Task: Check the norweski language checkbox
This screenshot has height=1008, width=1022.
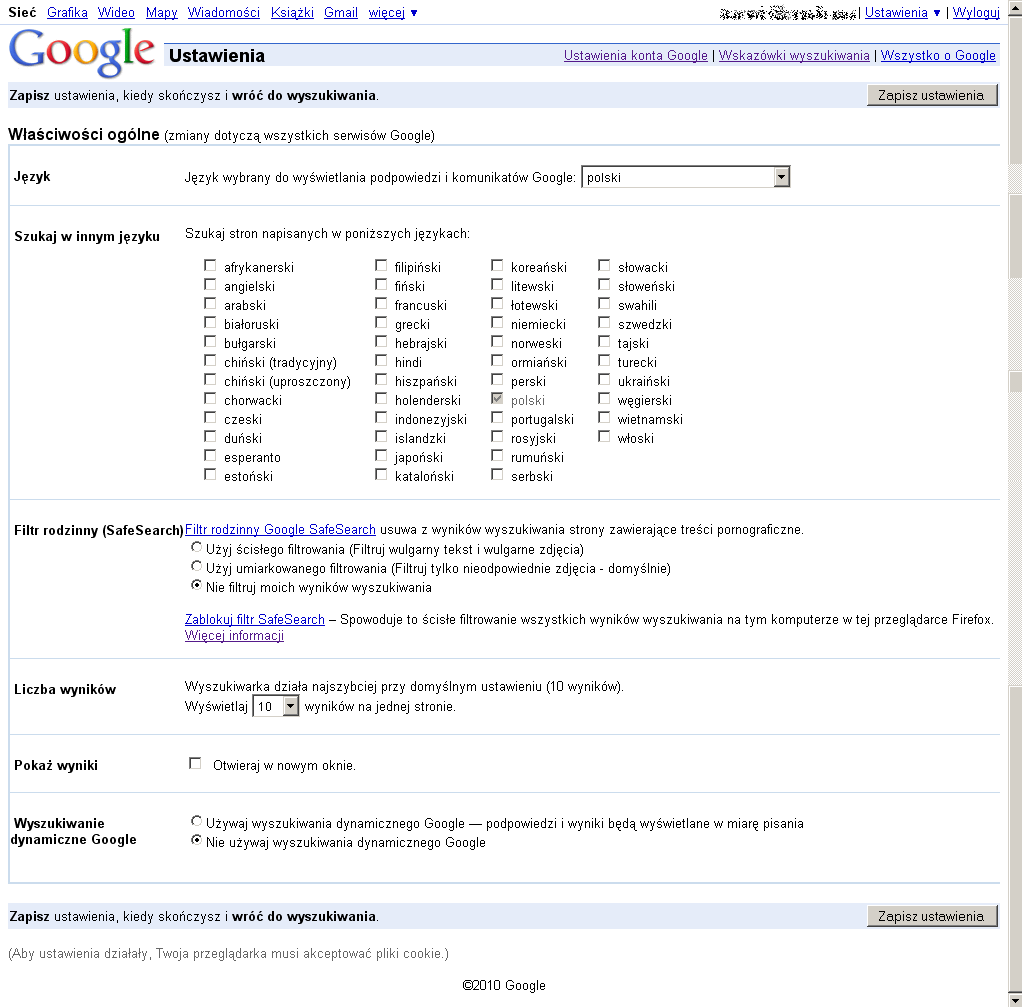Action: point(497,341)
